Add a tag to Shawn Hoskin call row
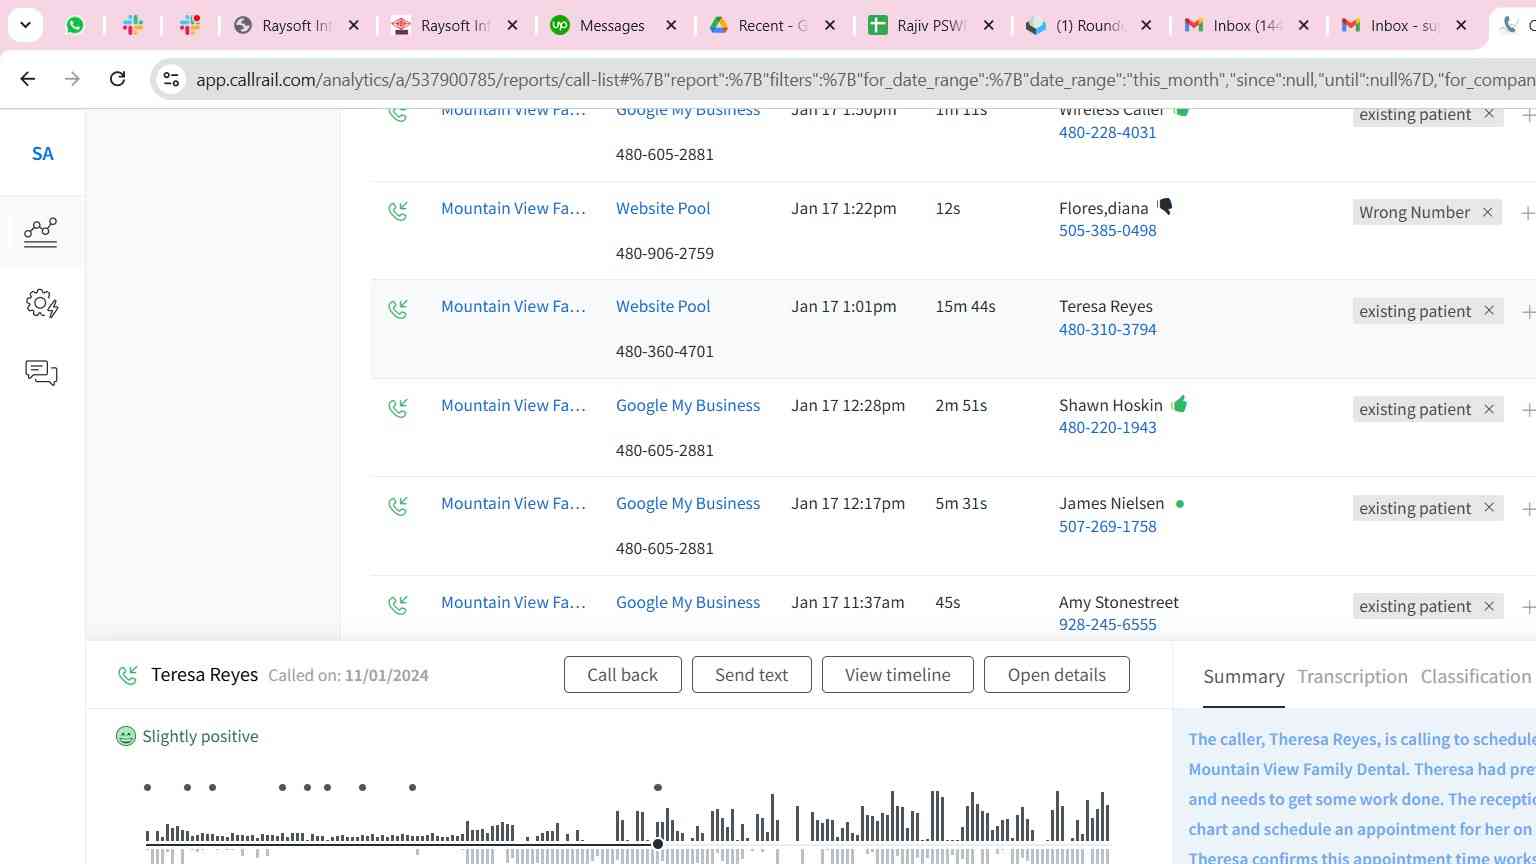This screenshot has width=1536, height=864. (x=1527, y=410)
